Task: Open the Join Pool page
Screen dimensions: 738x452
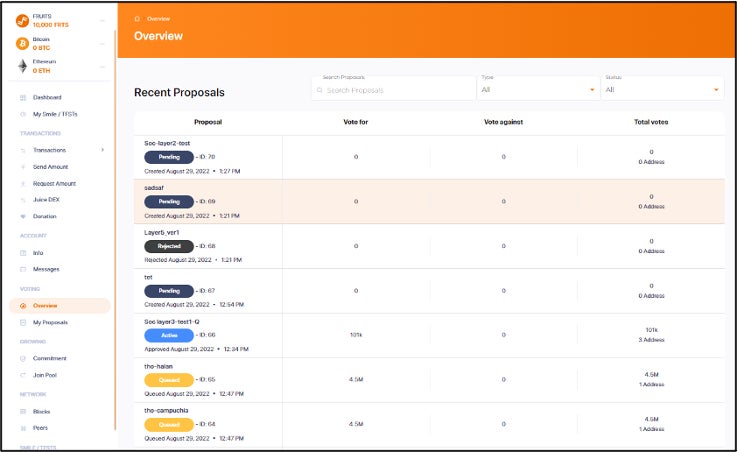Action: [x=45, y=375]
